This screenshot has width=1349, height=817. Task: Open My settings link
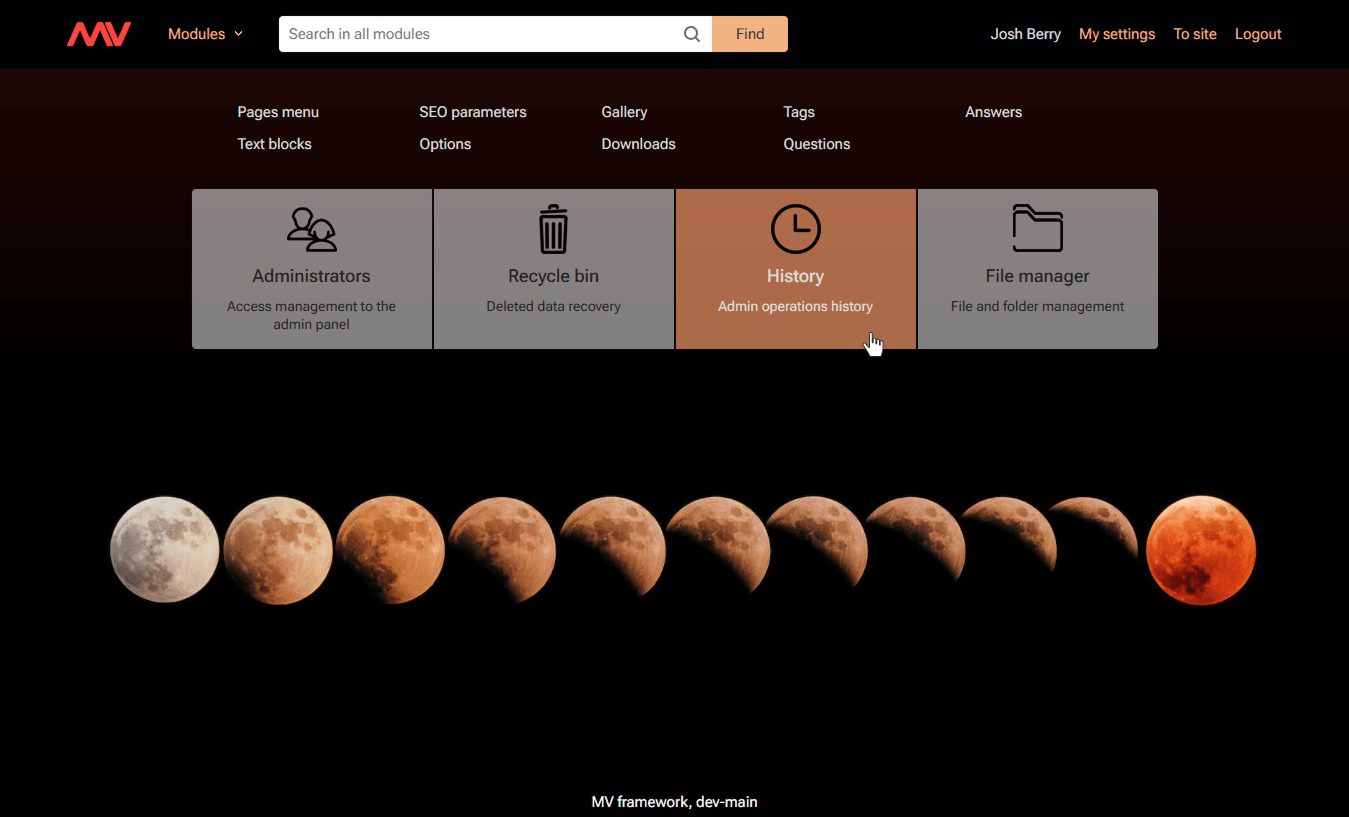tap(1116, 34)
